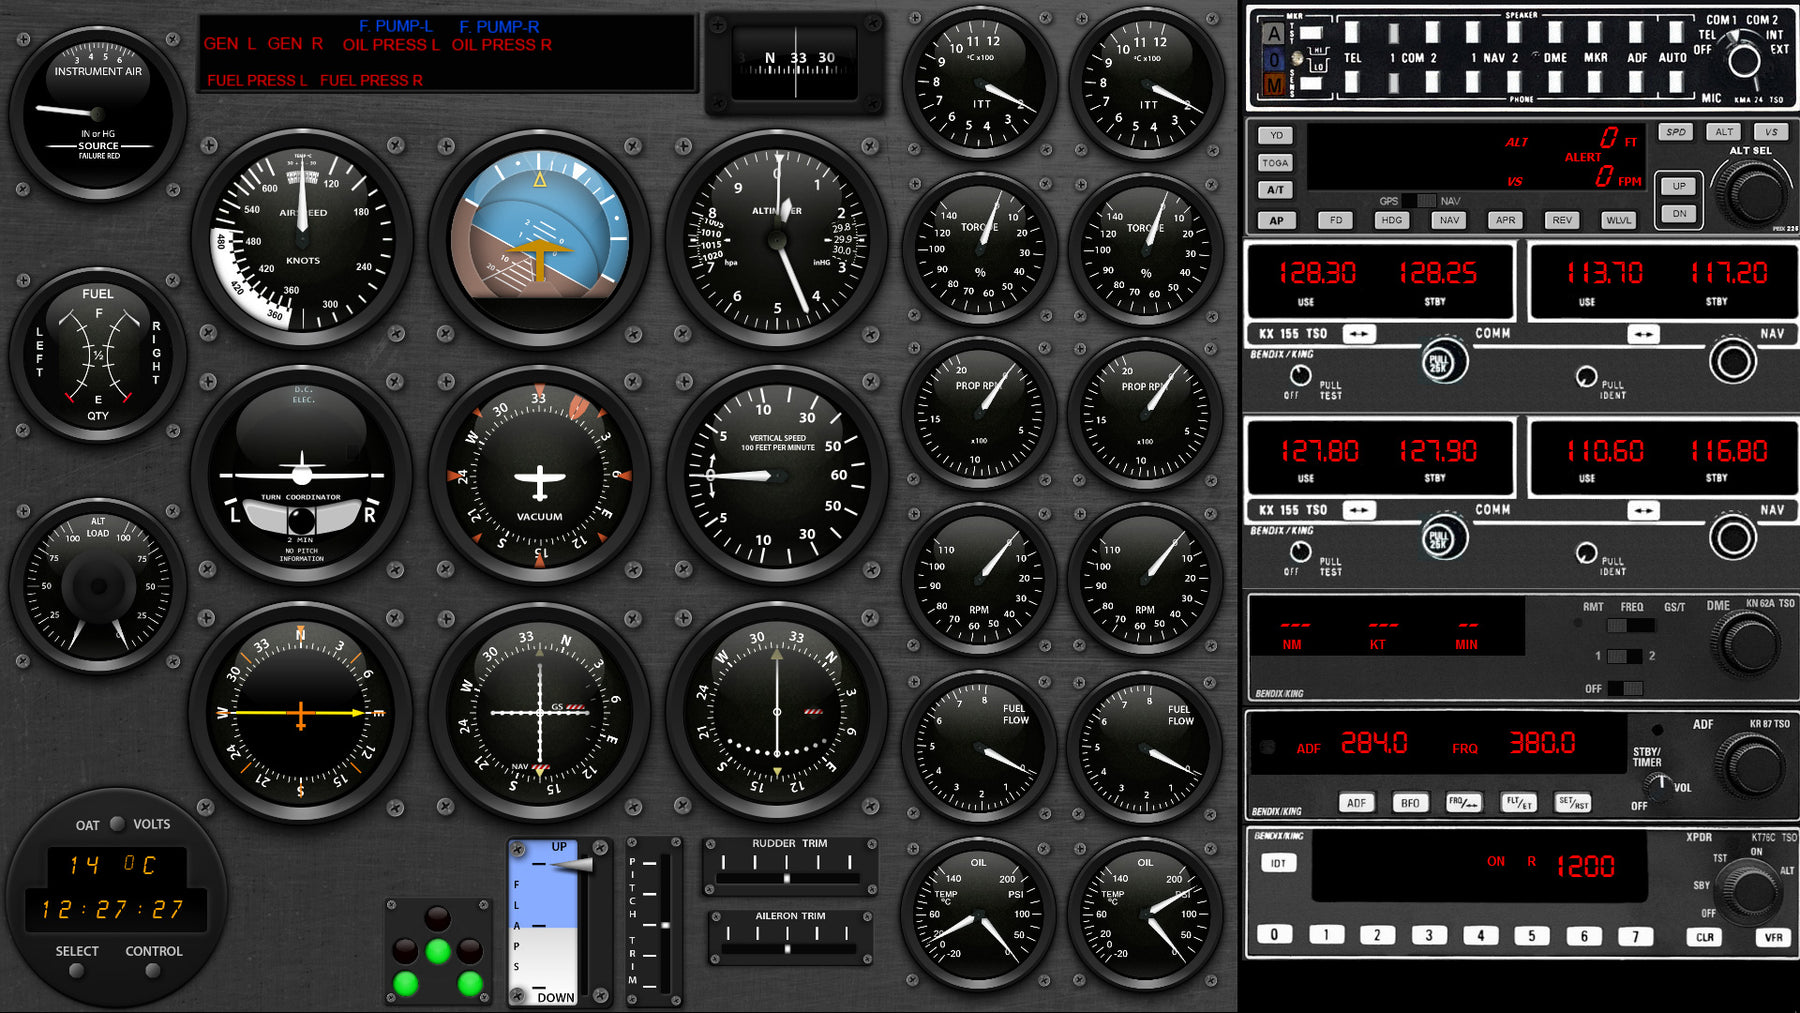Swap NAV frequencies 110.60 and 116.80
1800x1013 pixels.
[x=1643, y=511]
